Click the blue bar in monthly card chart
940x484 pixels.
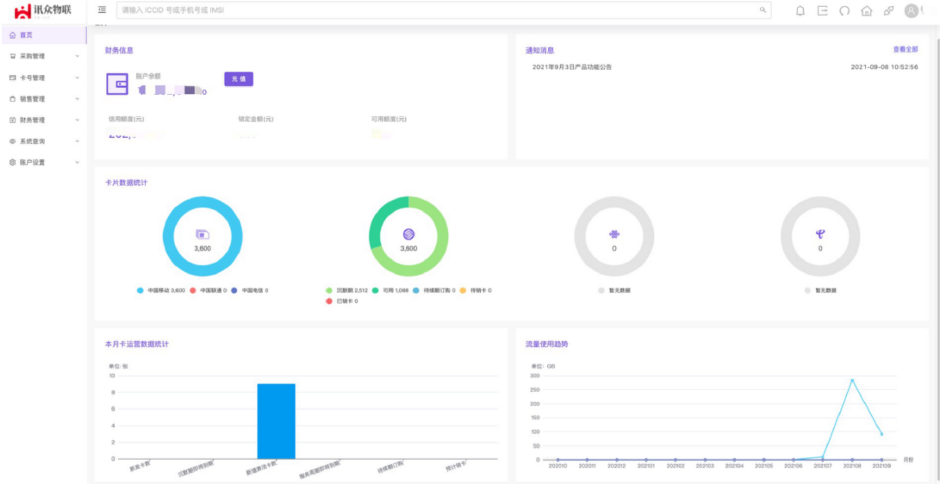pos(276,420)
